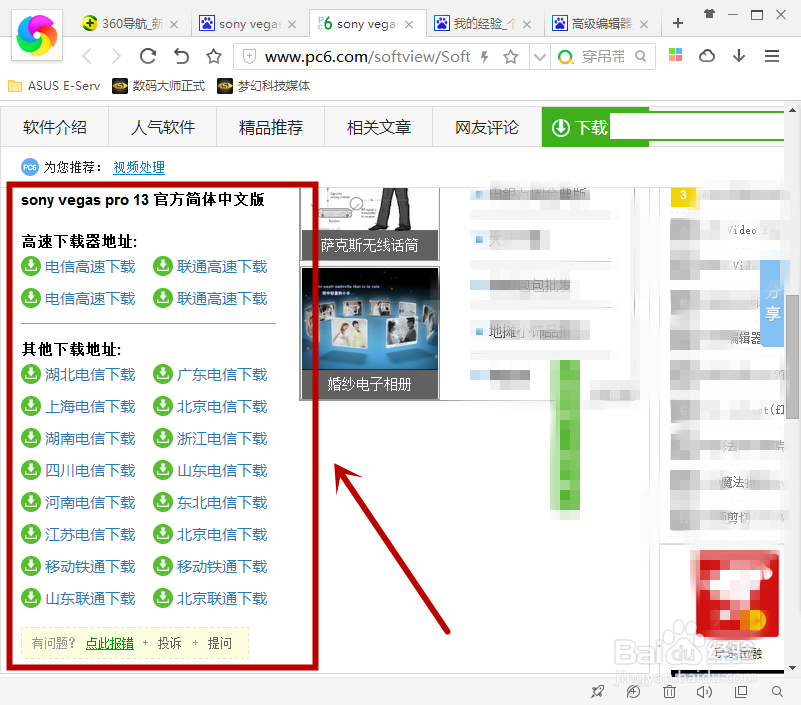Open the 数码大师正式 bookmark
This screenshot has width=801, height=705.
click(x=158, y=86)
